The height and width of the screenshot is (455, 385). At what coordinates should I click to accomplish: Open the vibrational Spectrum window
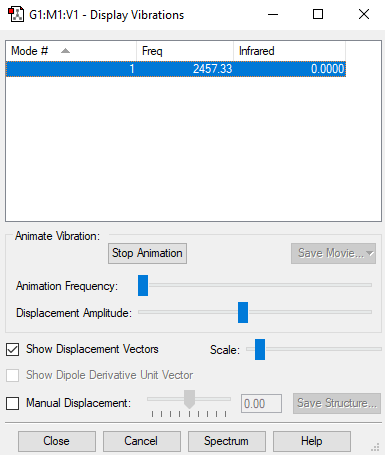pos(227,441)
